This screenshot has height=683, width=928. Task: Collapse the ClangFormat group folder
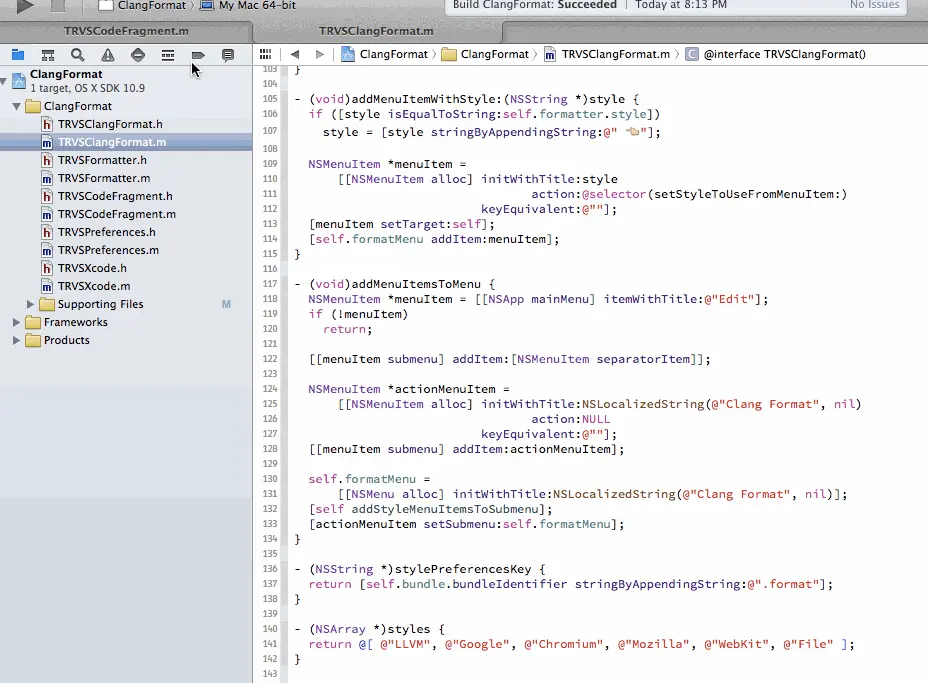17,107
